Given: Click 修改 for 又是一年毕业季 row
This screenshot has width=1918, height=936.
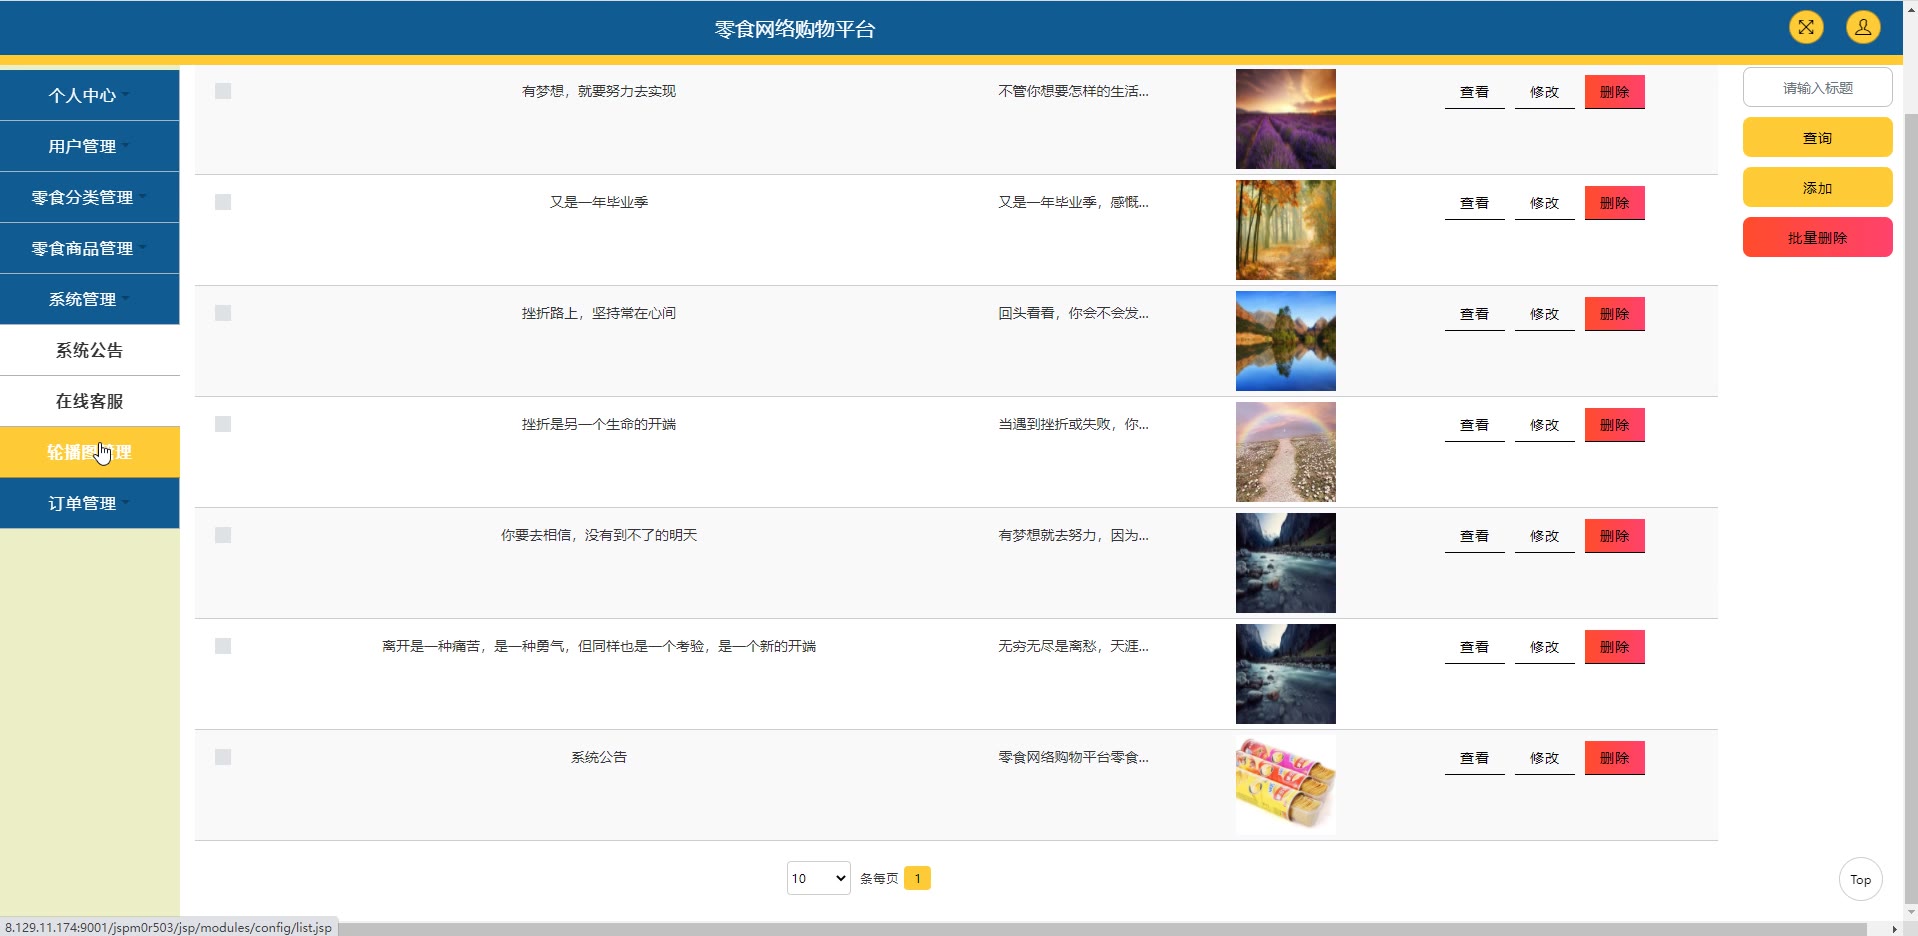Looking at the screenshot, I should pos(1544,203).
